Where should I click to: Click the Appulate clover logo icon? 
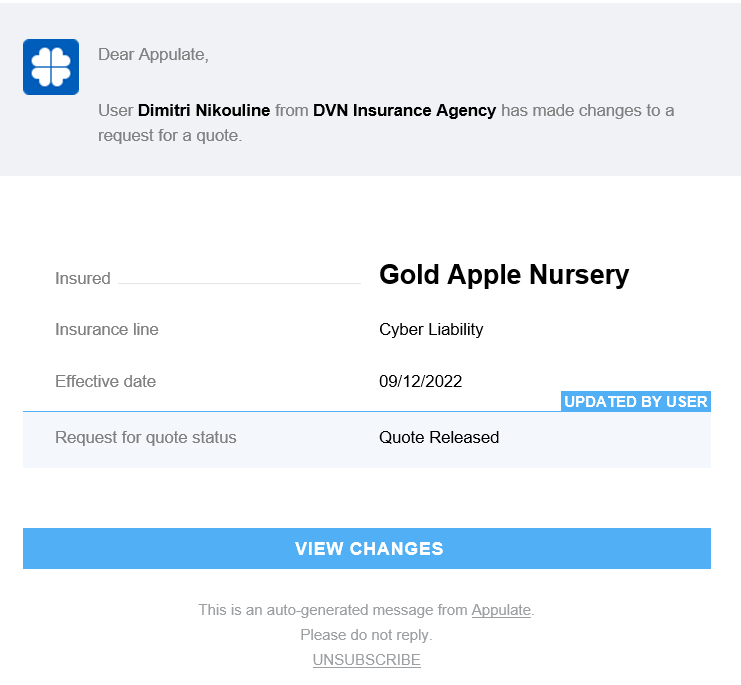[51, 67]
